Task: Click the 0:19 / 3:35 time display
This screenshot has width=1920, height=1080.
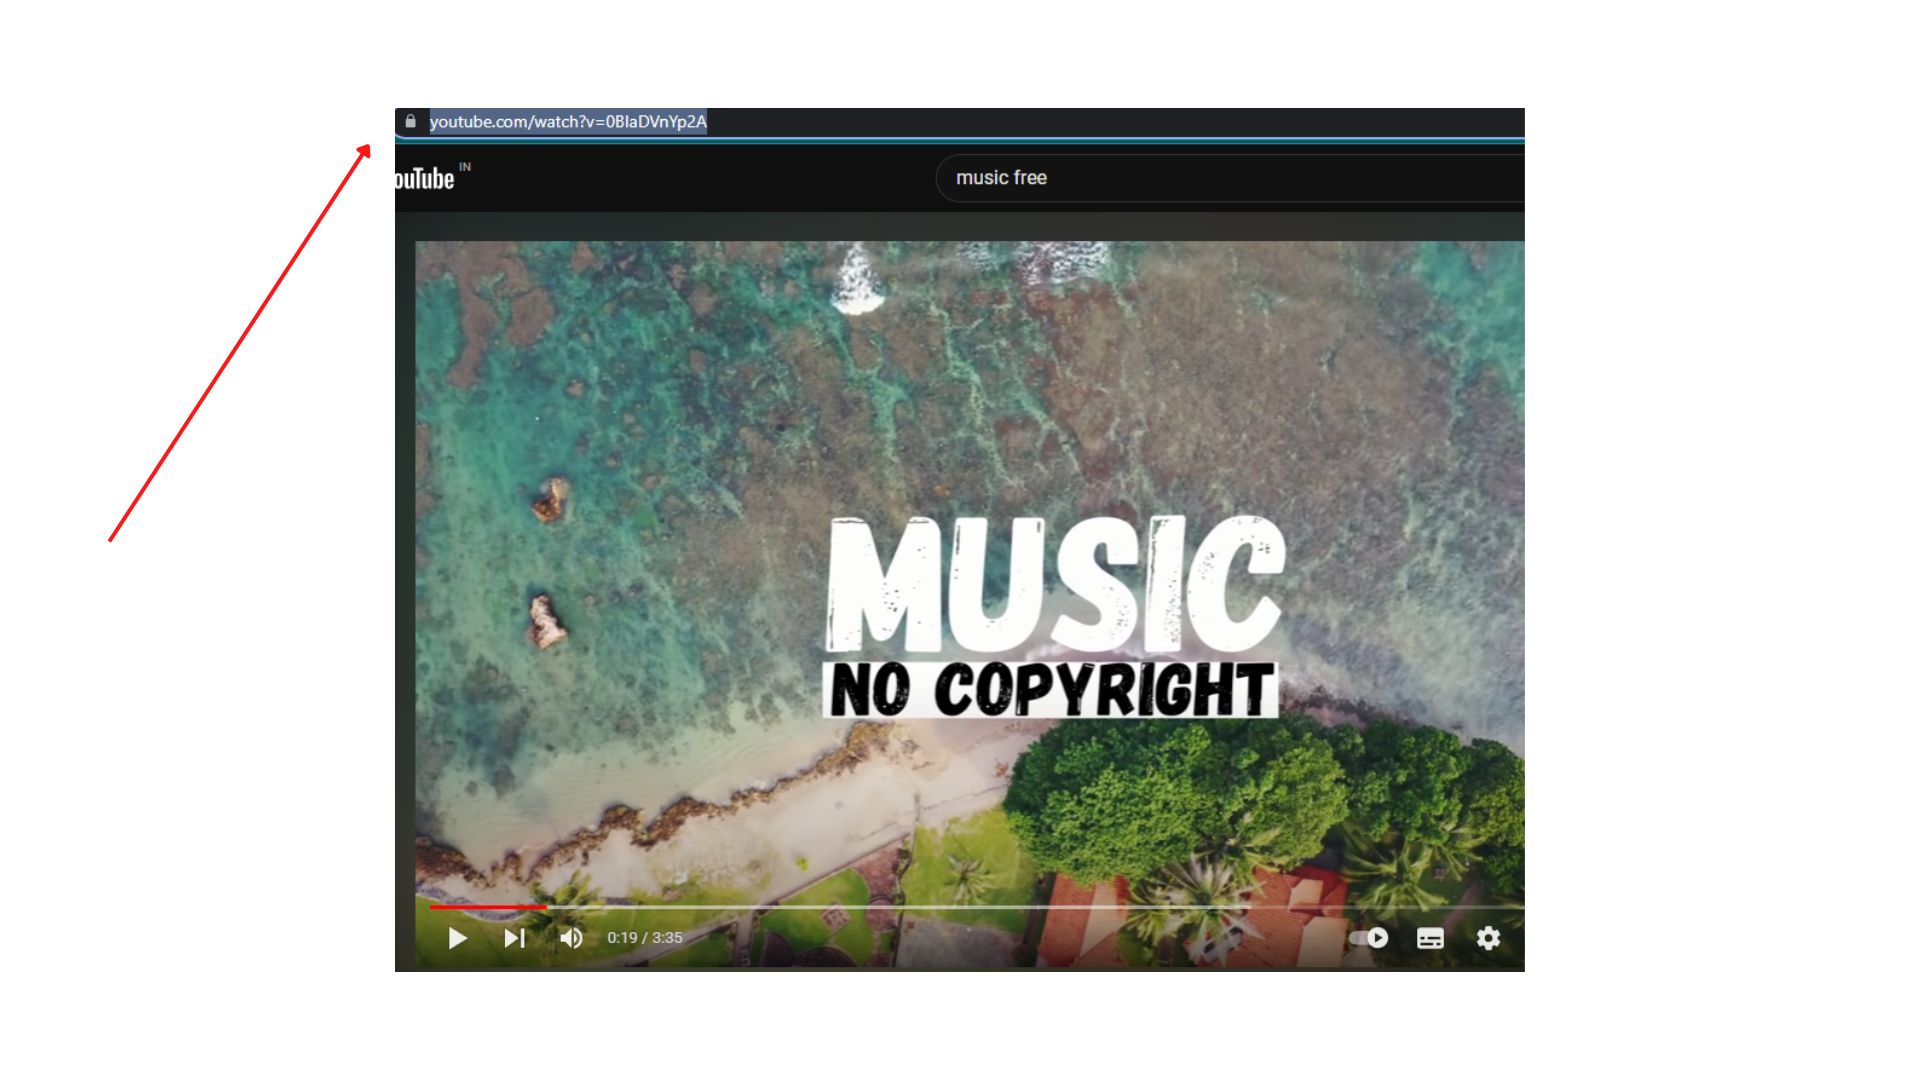Action: [x=645, y=938]
